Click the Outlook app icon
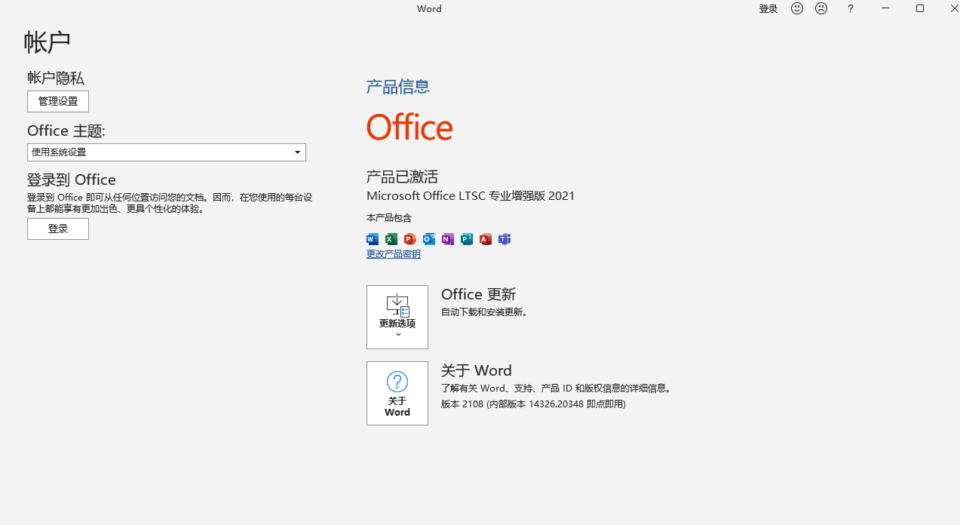Image resolution: width=960 pixels, height=525 pixels. coord(429,239)
